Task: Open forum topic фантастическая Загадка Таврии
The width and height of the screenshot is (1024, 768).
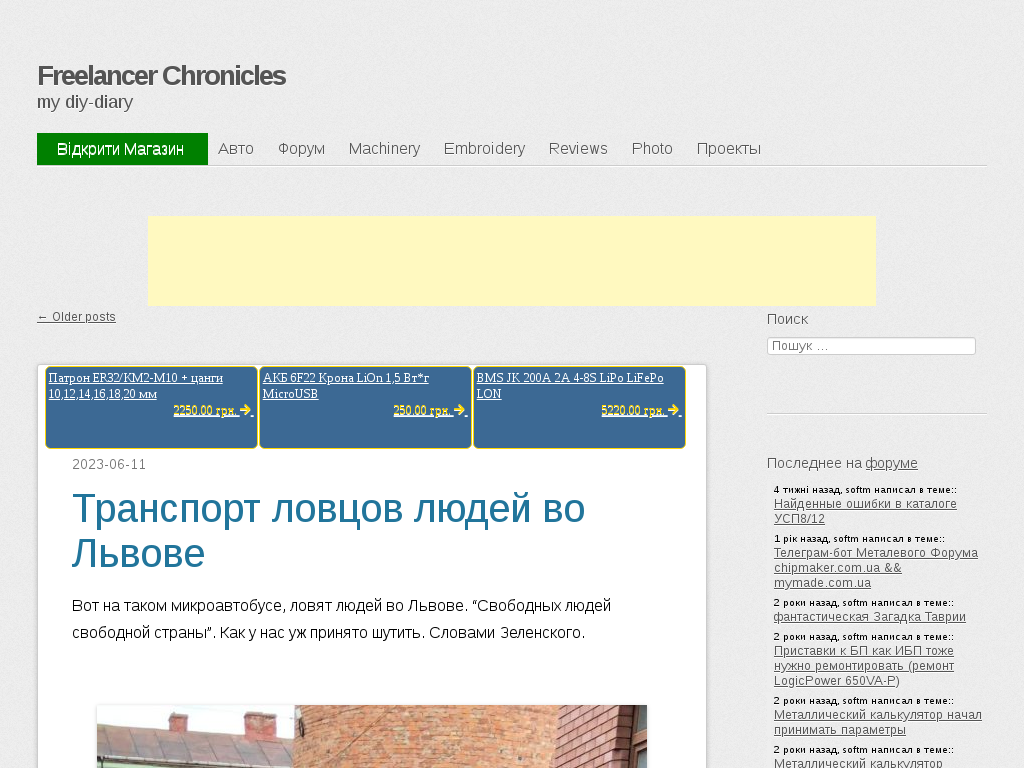Action: 870,616
